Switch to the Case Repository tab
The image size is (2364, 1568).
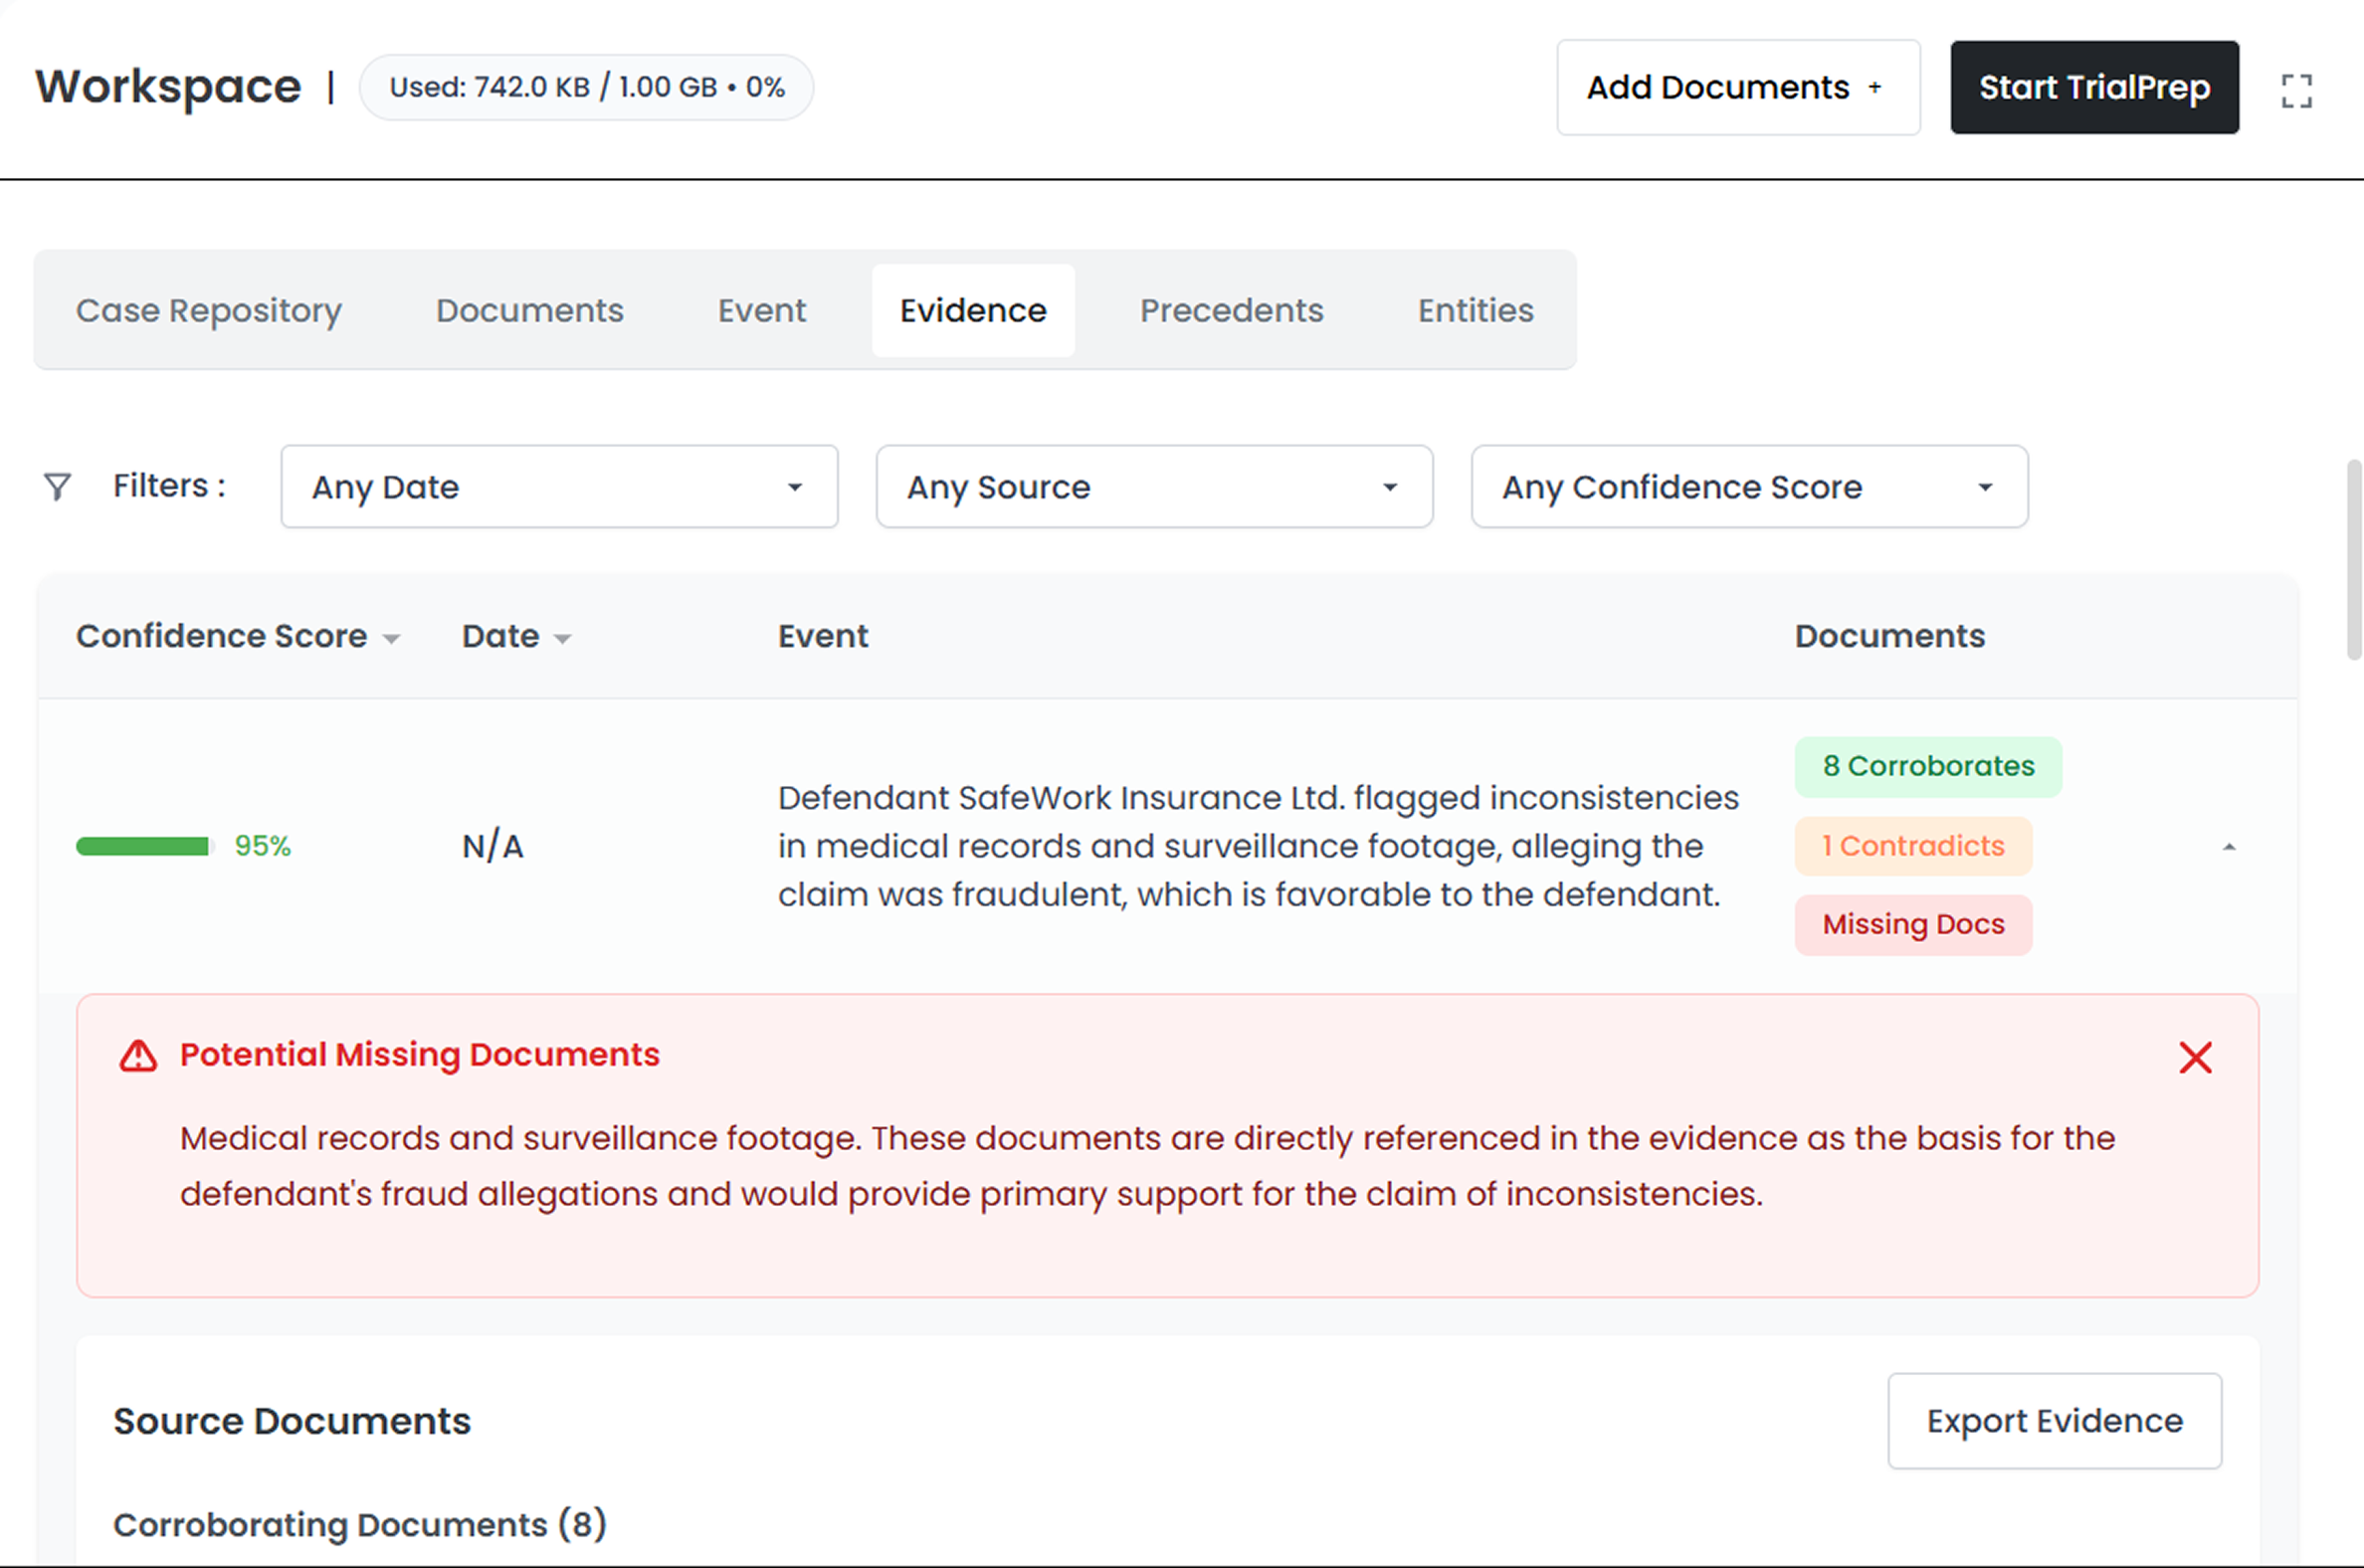209,311
